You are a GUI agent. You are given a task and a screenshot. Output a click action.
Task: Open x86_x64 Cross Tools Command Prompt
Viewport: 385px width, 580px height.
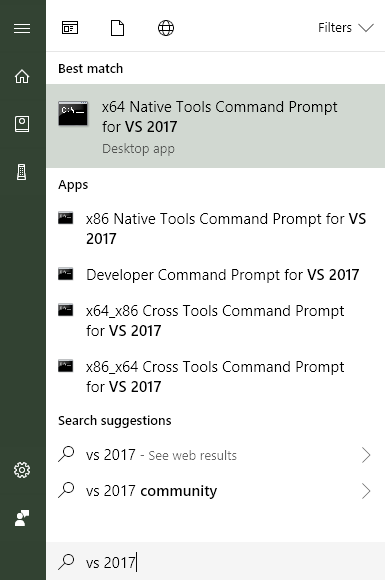point(216,377)
